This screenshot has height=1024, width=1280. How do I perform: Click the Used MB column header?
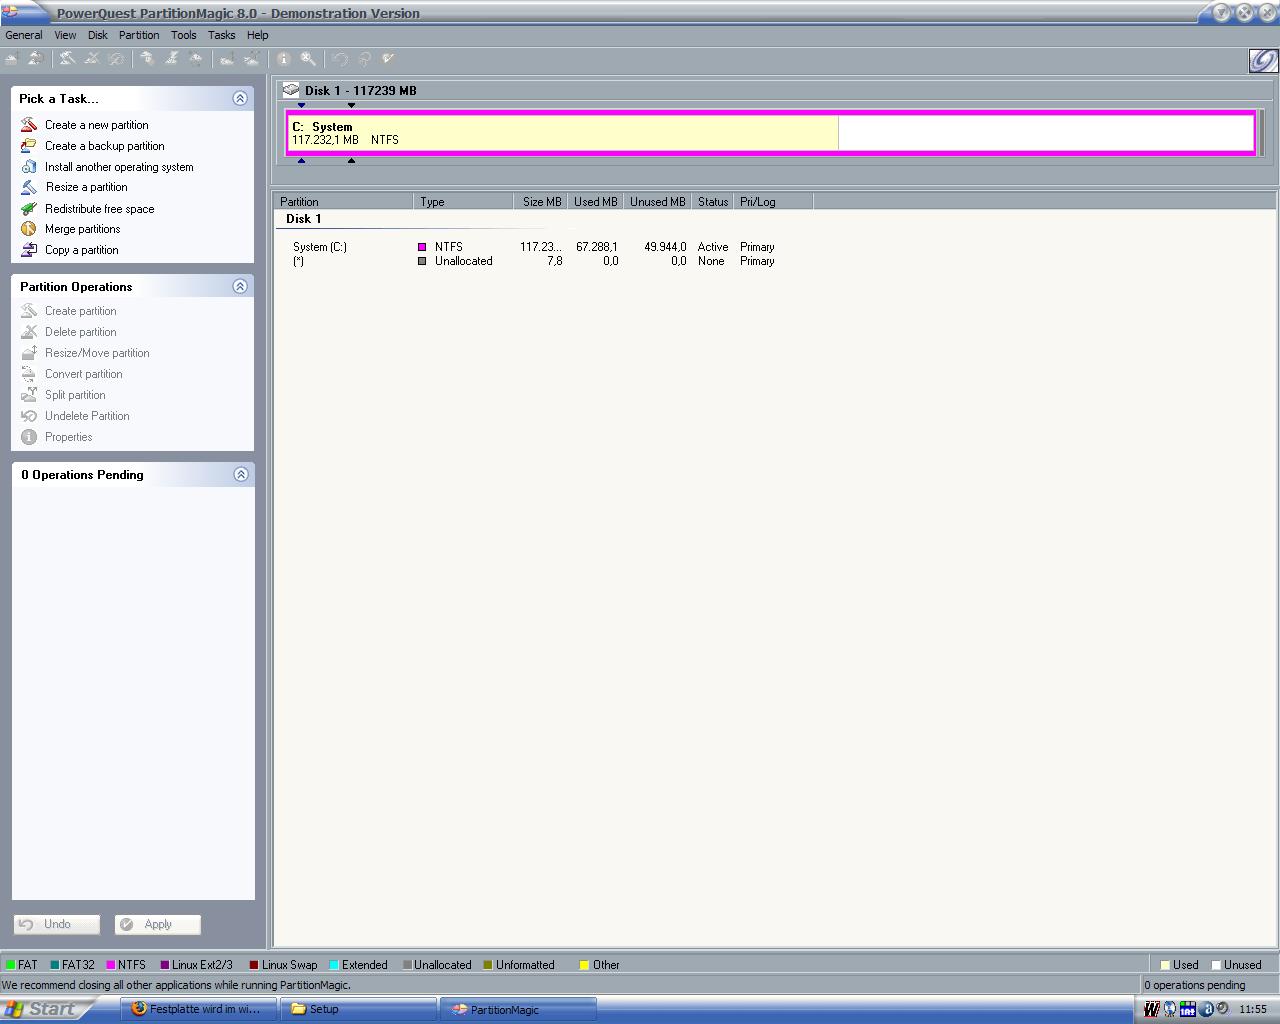tap(596, 202)
